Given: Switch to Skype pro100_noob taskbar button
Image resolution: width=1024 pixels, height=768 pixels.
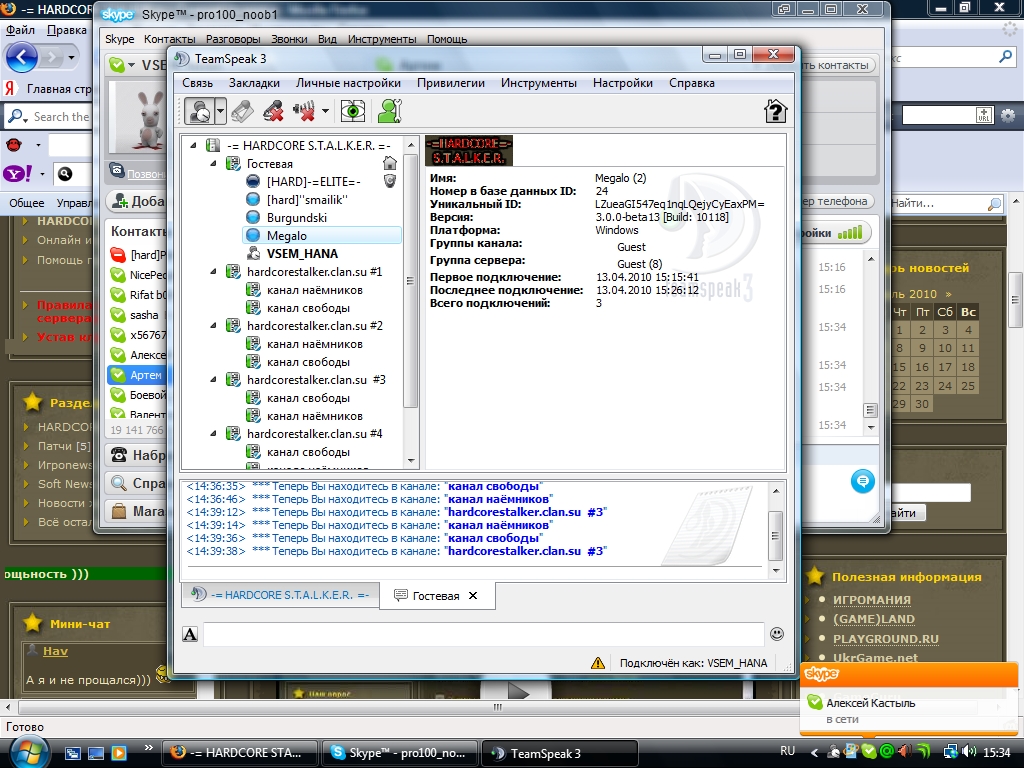Looking at the screenshot, I should click(399, 753).
